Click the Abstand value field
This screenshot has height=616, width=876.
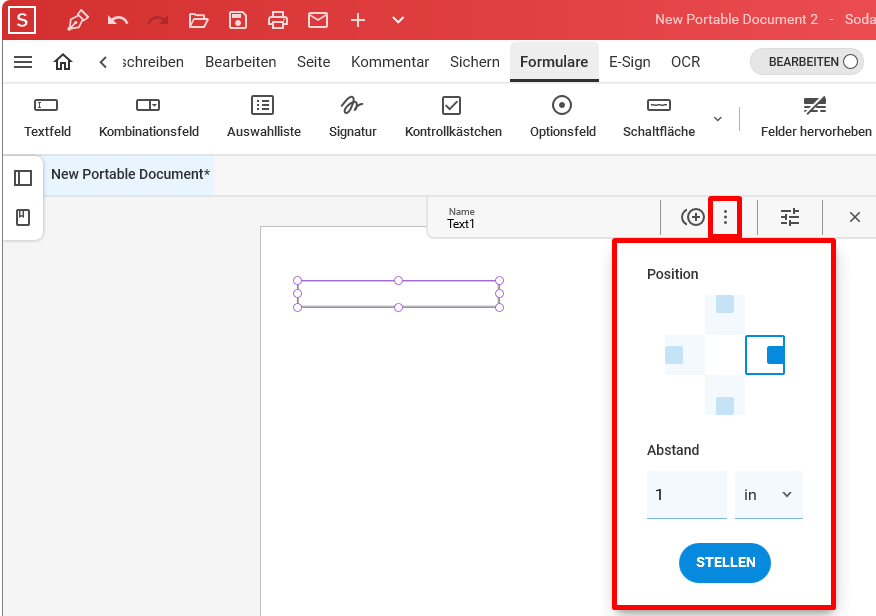click(687, 495)
